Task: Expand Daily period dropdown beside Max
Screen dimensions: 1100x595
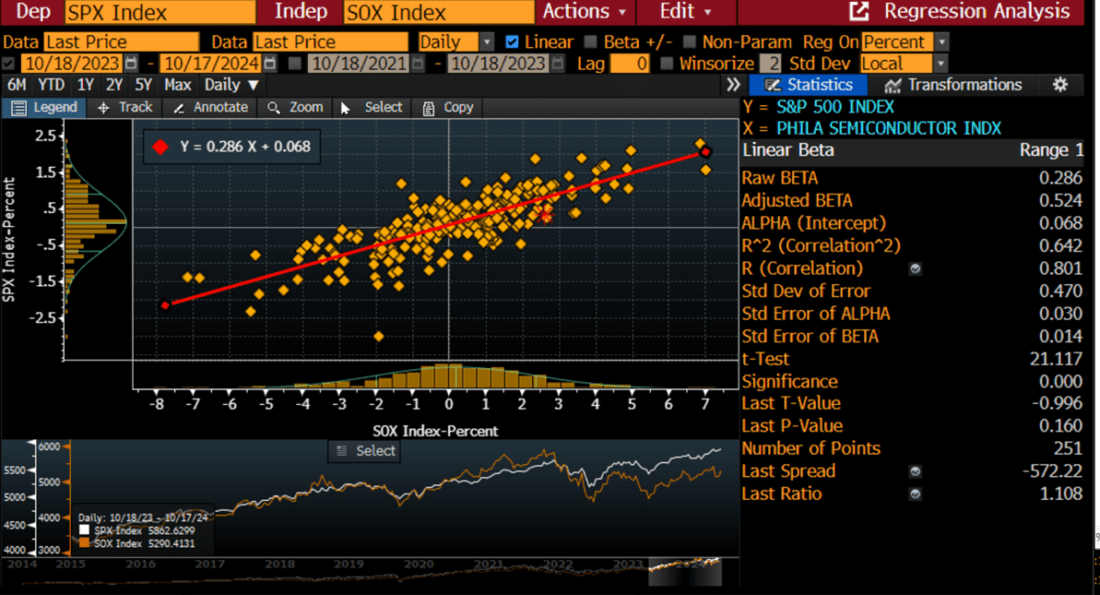Action: [231, 85]
